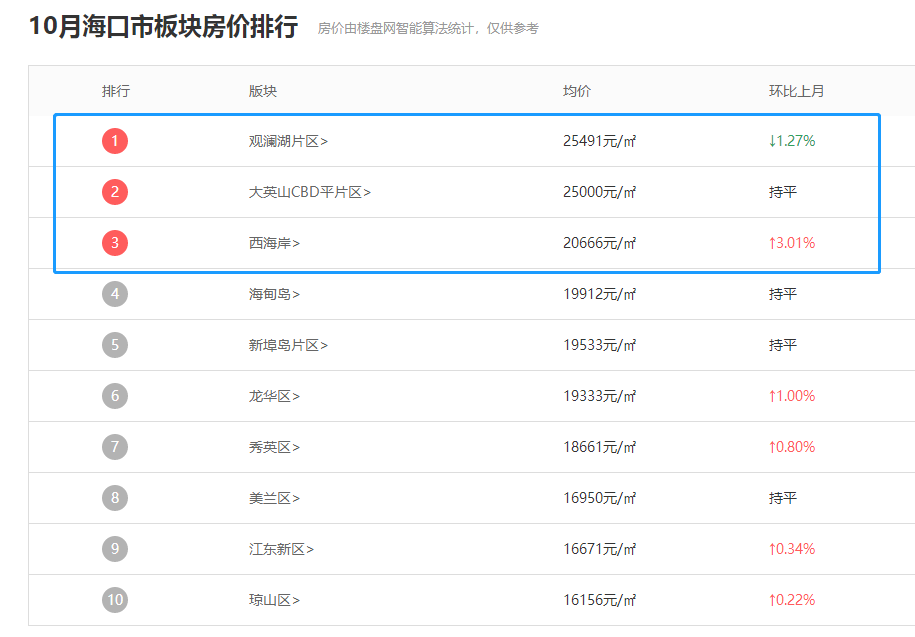This screenshot has width=915, height=637.
Task: Click the 环比上月 column header
Action: [796, 90]
